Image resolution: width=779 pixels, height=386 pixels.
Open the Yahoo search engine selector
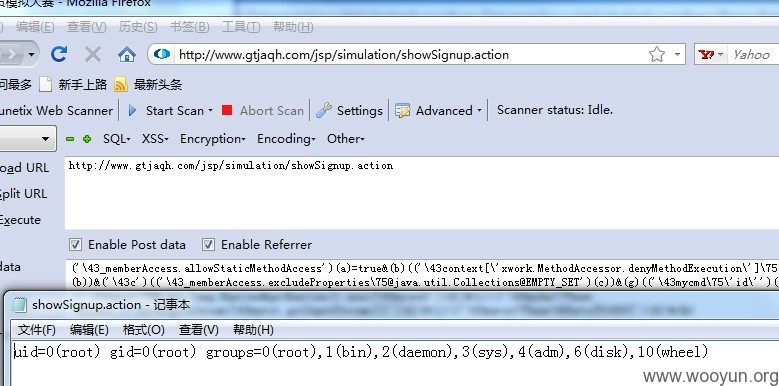(711, 54)
